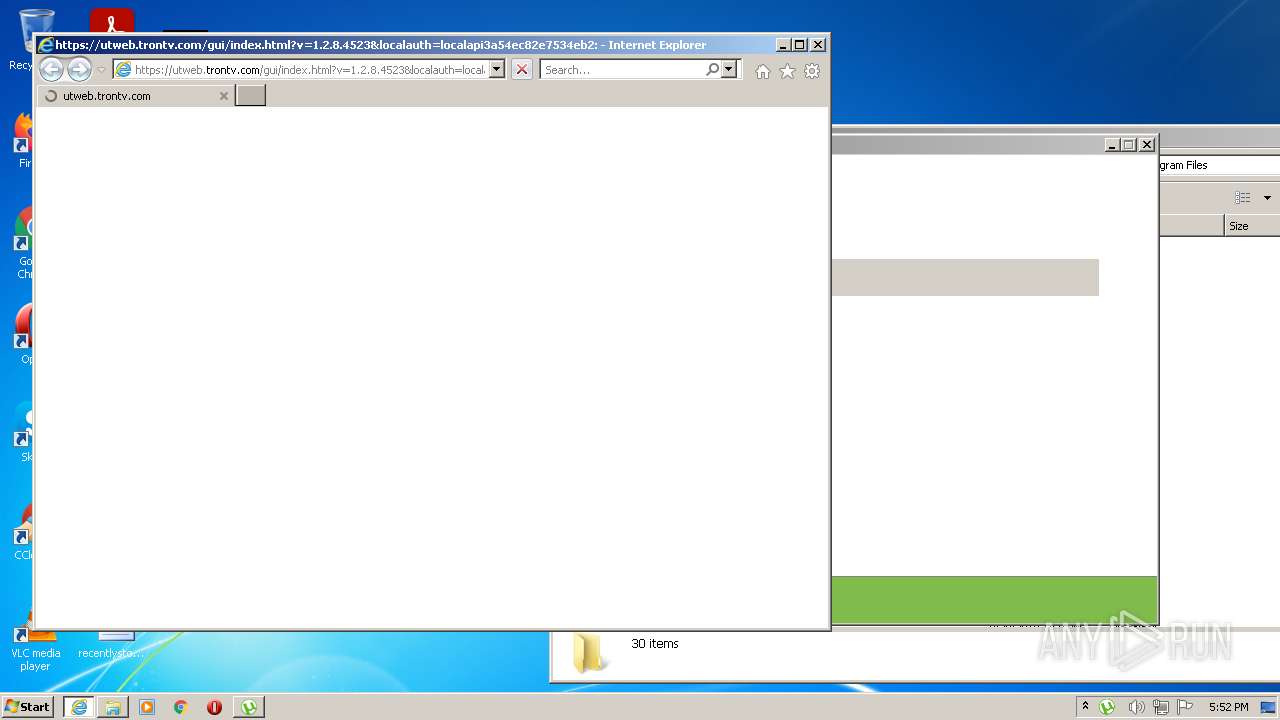The image size is (1280, 720).
Task: Close the background uTorrent window
Action: [x=1147, y=145]
